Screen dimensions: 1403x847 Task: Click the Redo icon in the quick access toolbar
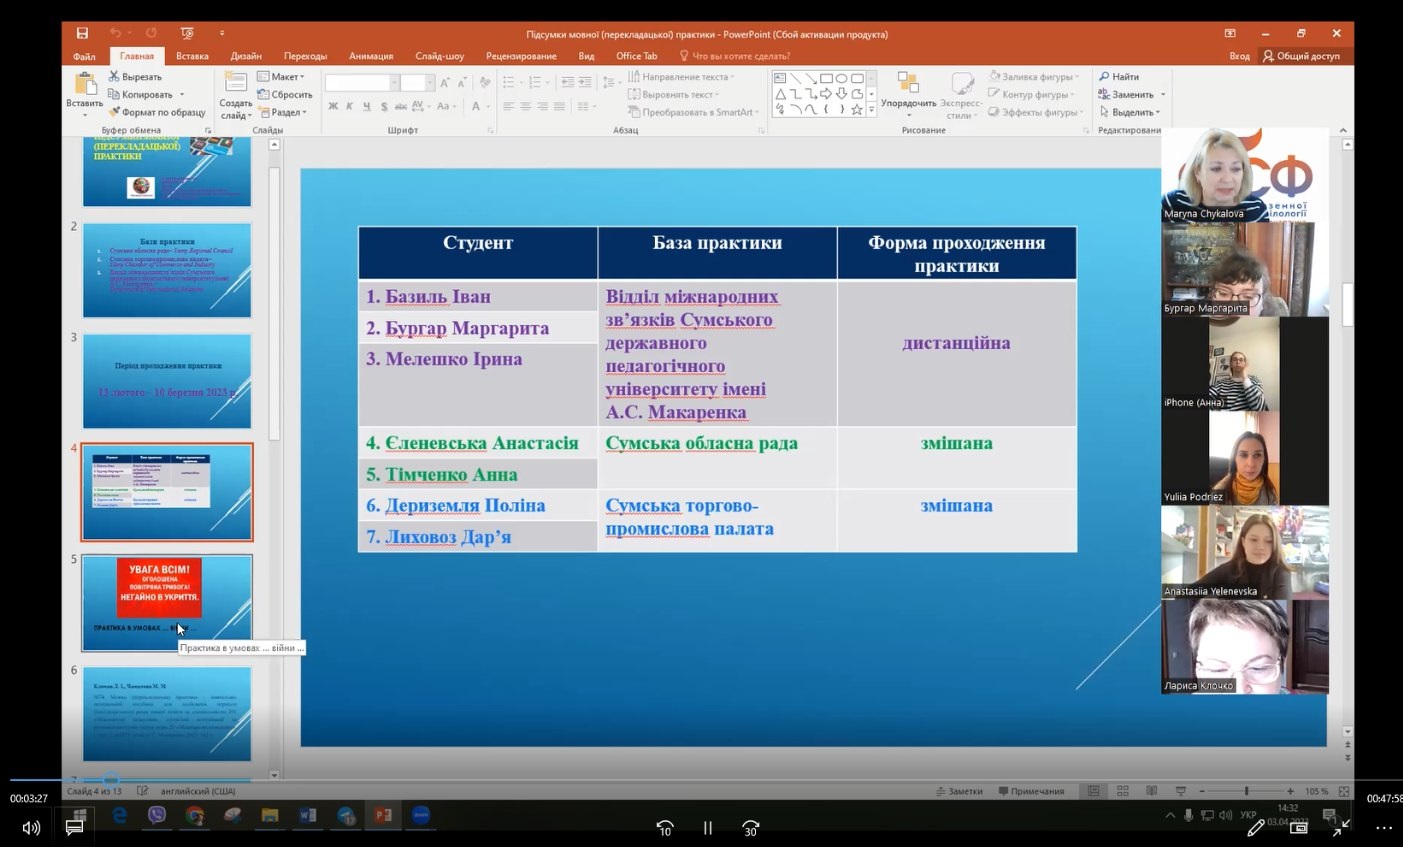point(151,33)
